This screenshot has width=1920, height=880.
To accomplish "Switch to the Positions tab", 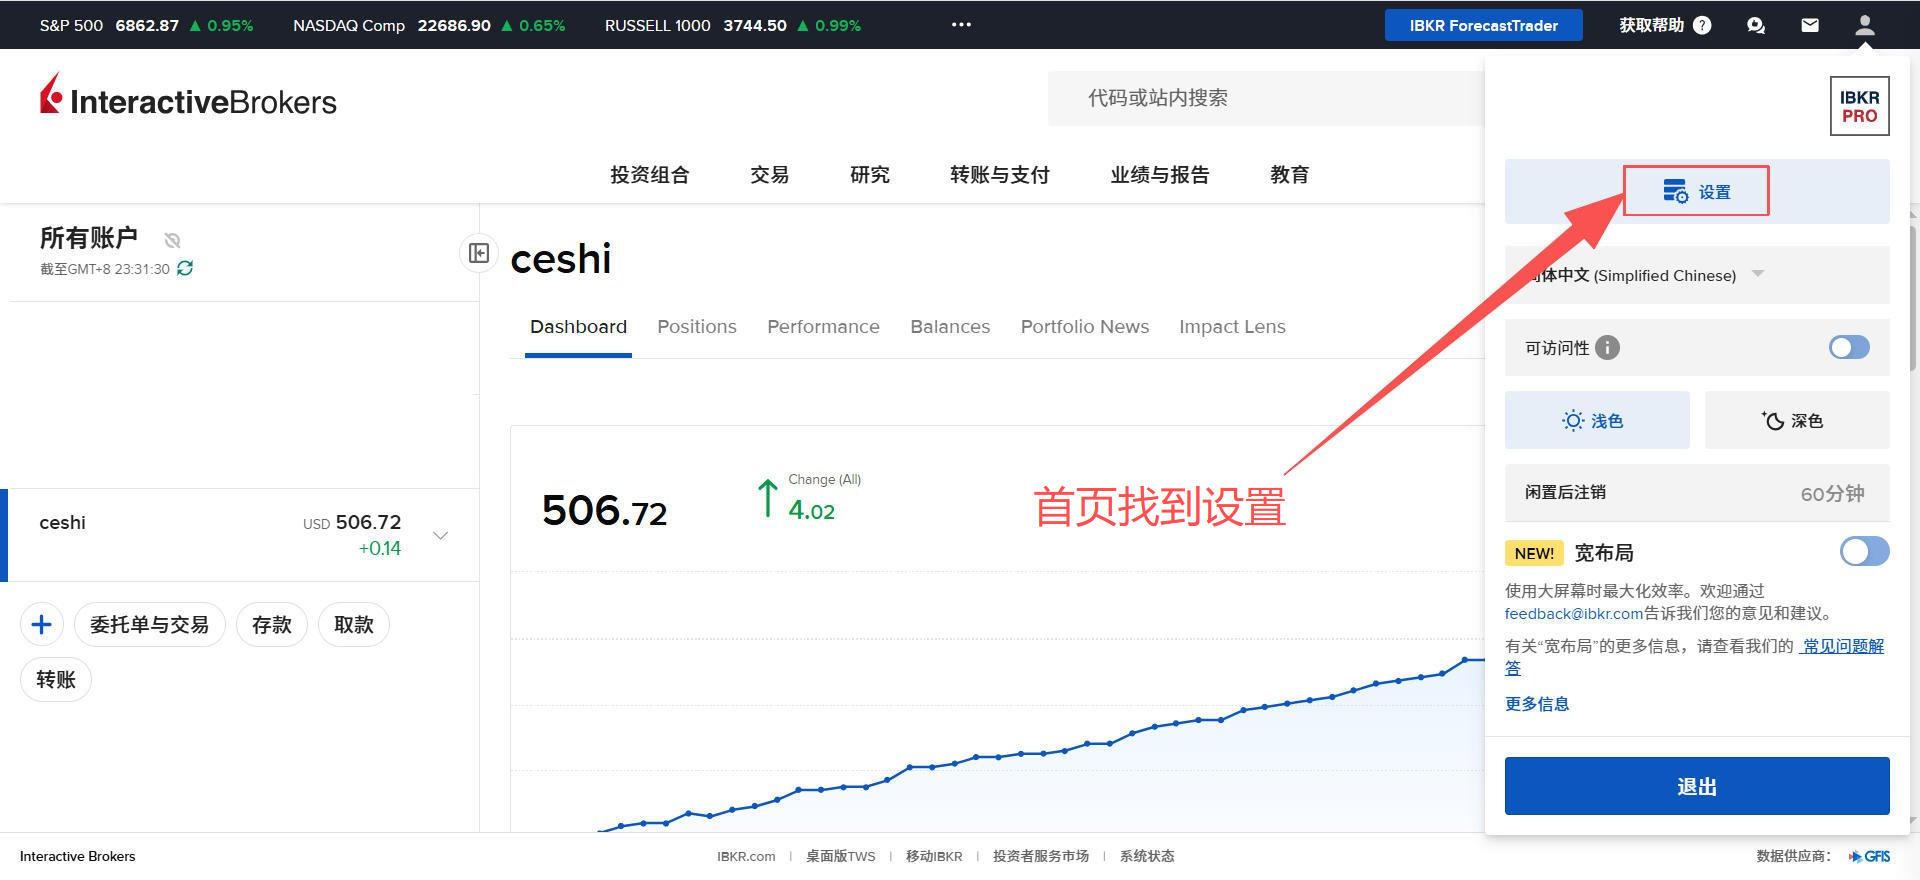I will [696, 327].
